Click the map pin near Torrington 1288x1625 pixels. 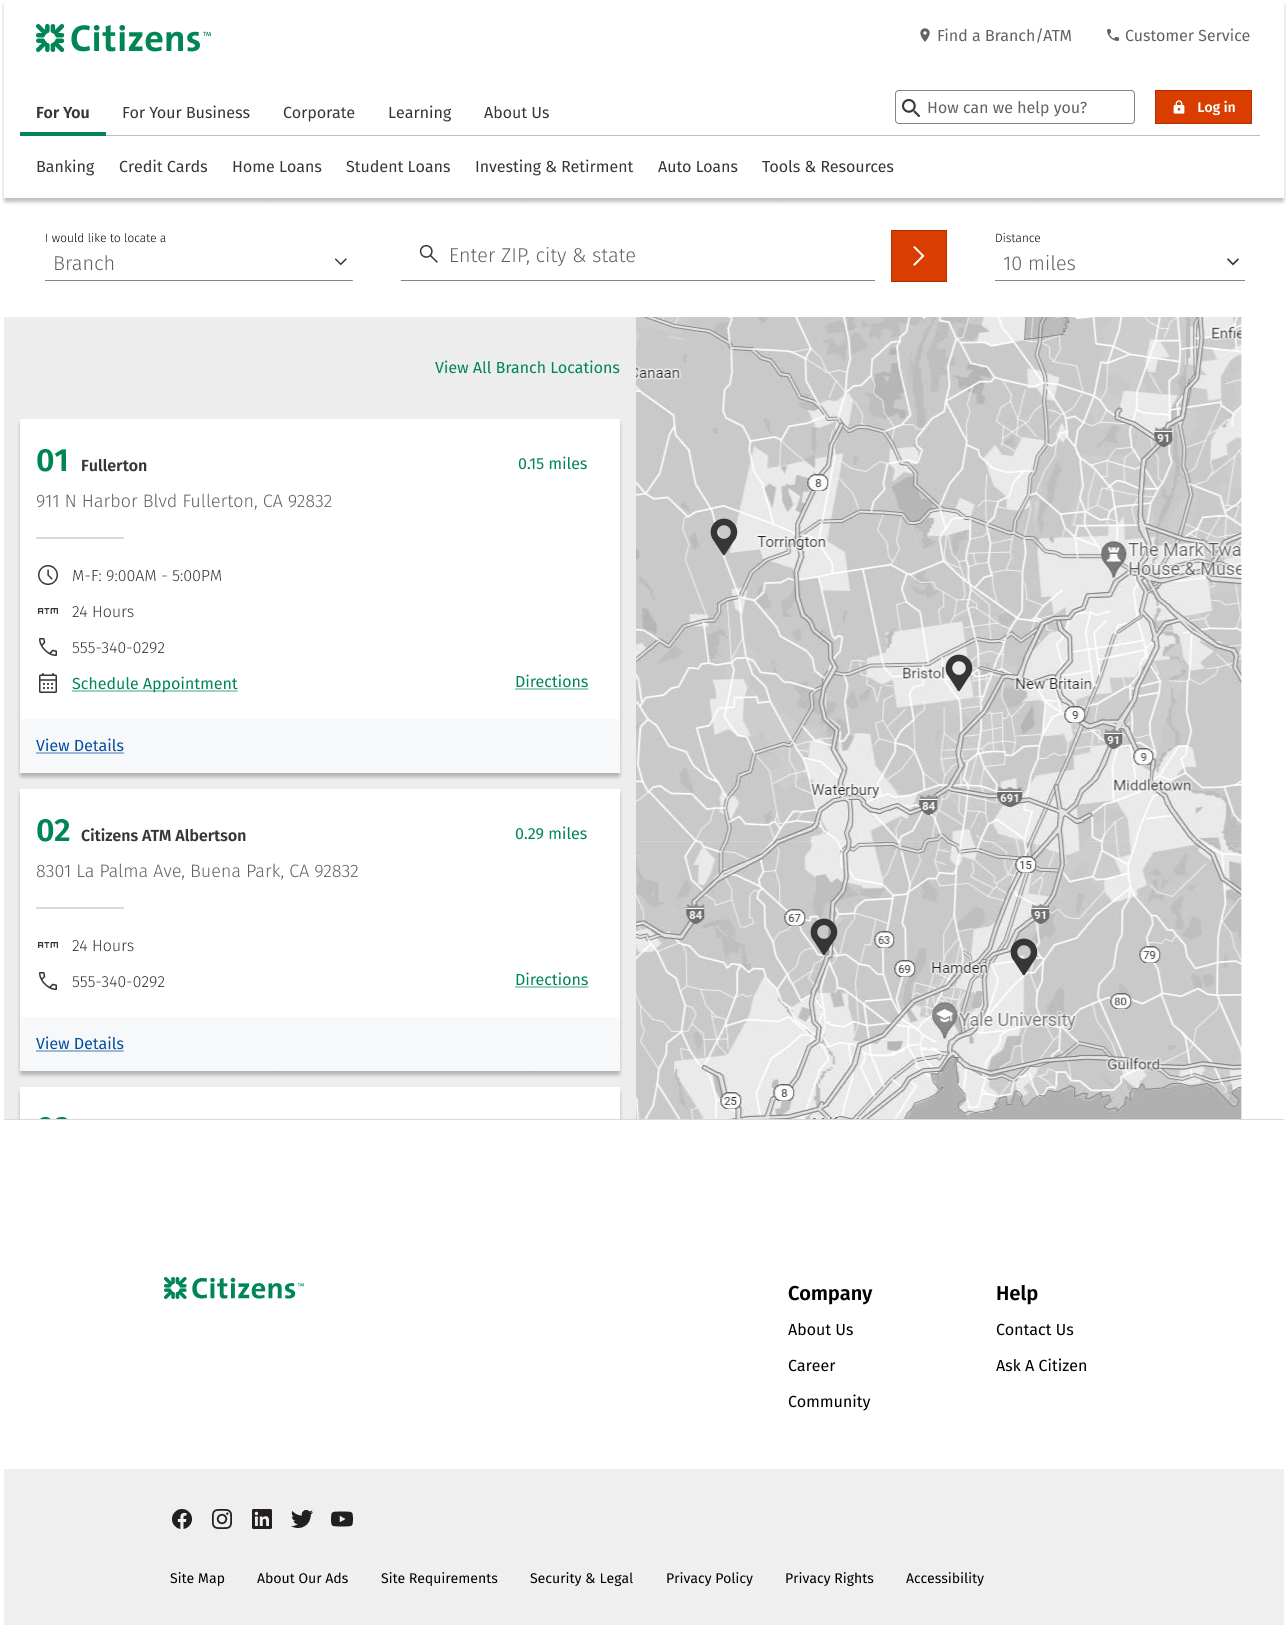click(x=723, y=535)
